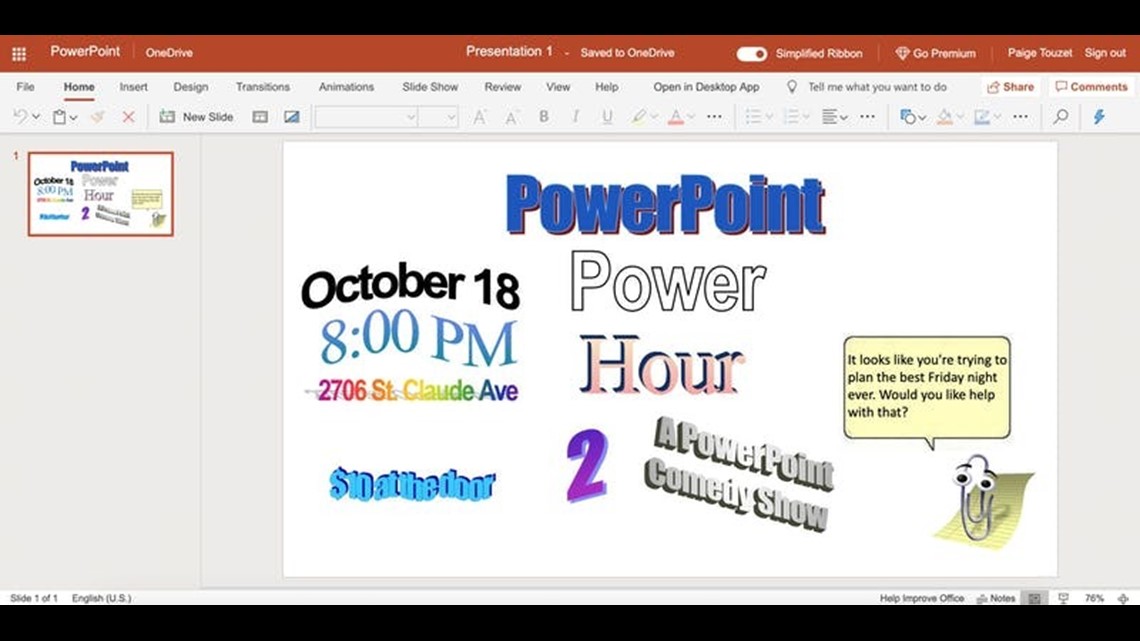Click the Presentation 1 file name
The width and height of the screenshot is (1140, 641).
(509, 52)
